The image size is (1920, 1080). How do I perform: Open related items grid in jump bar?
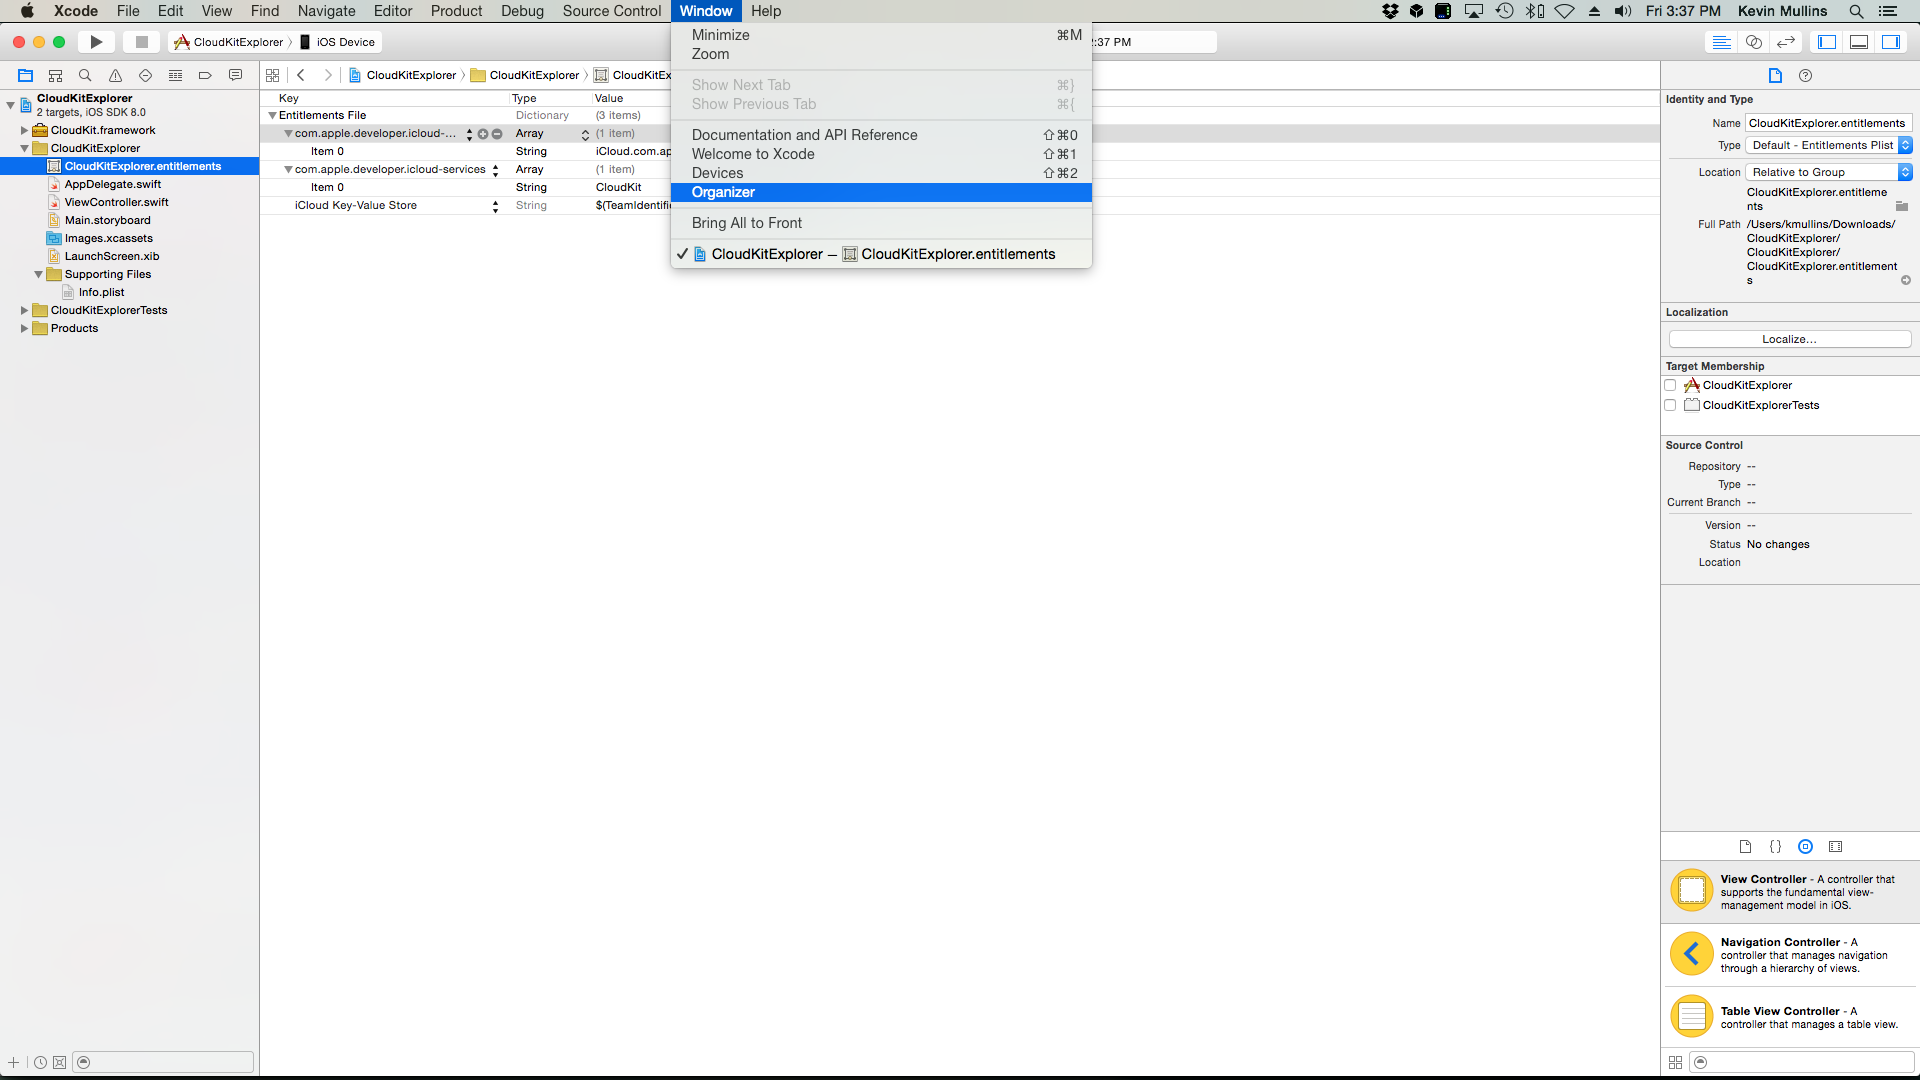click(x=272, y=75)
